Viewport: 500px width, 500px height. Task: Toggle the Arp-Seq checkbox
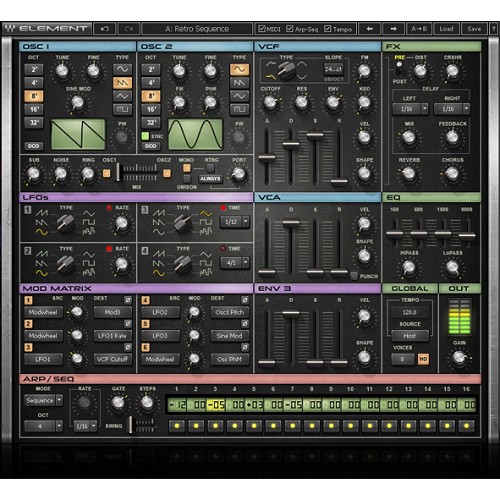click(290, 29)
